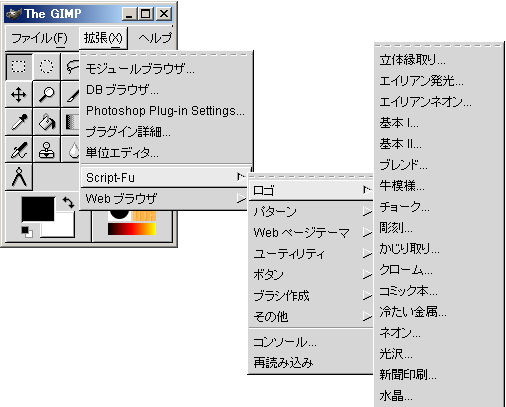
Task: Choose the コミック本... logo script
Action: pos(438,291)
